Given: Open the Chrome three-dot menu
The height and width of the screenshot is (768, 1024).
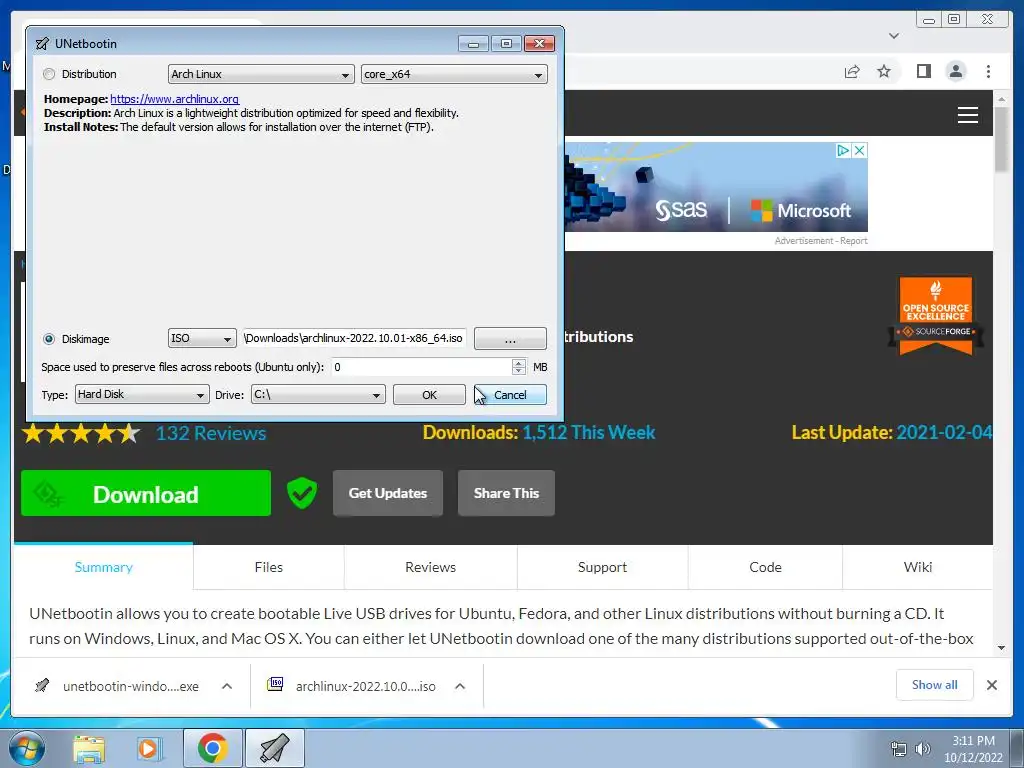Looking at the screenshot, I should point(988,71).
